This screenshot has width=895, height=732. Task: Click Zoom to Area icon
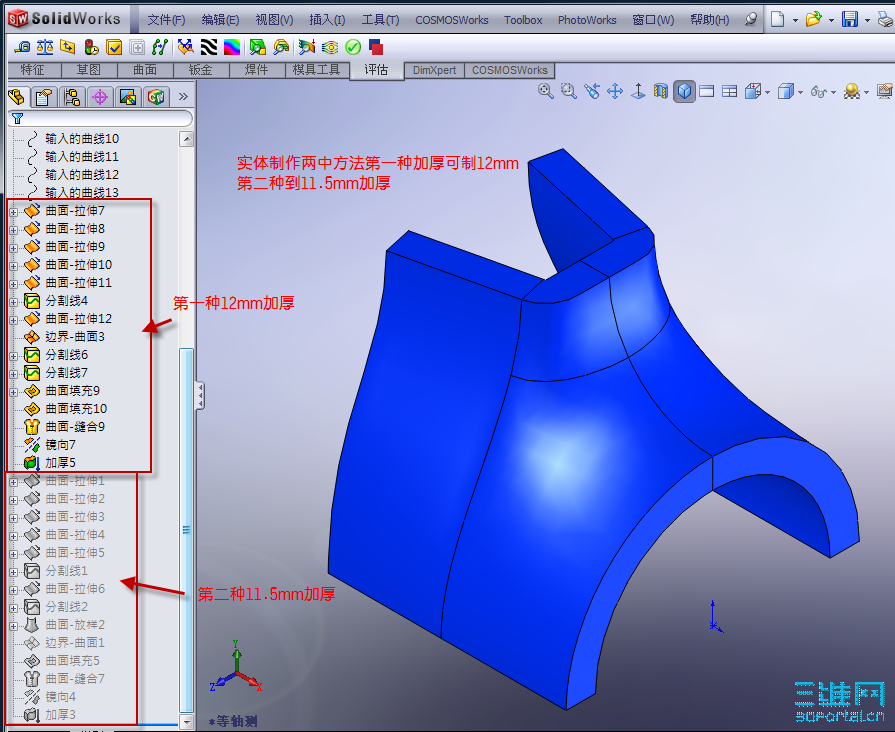(x=569, y=91)
